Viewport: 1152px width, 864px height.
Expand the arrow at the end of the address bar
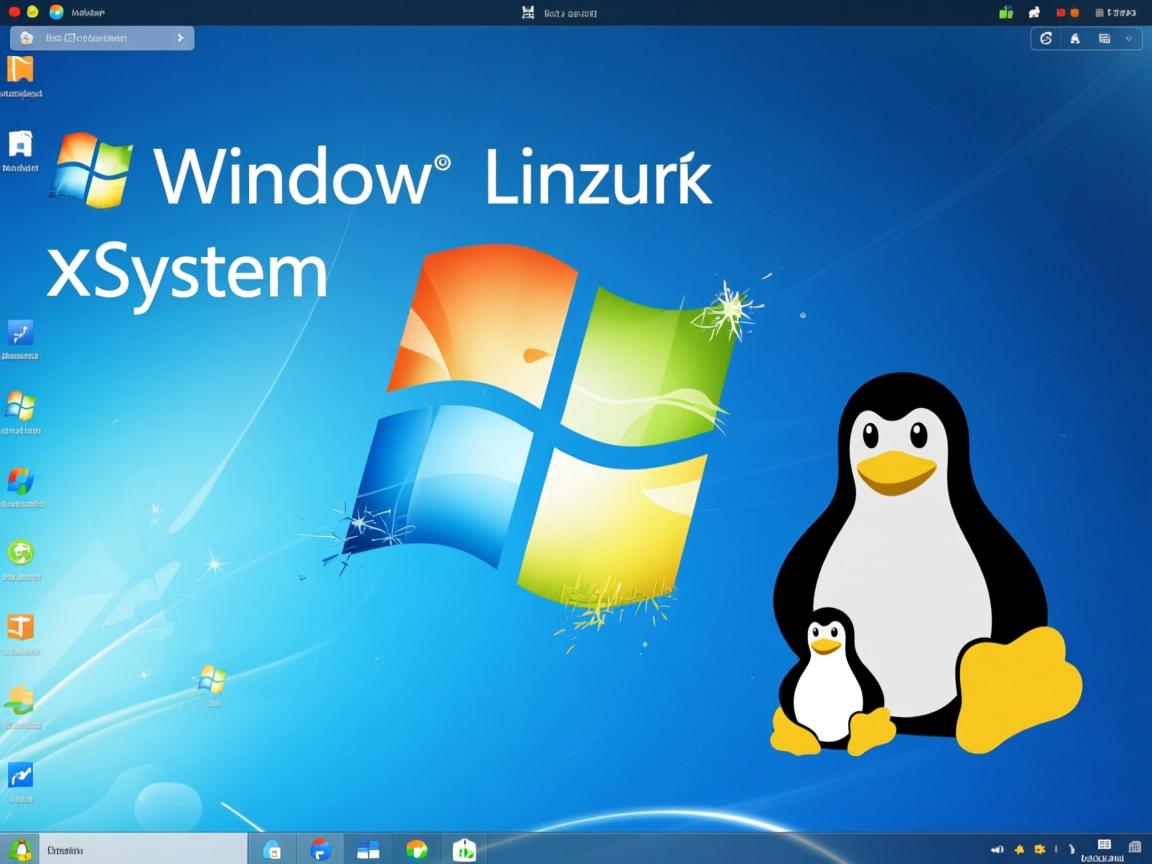pos(180,37)
